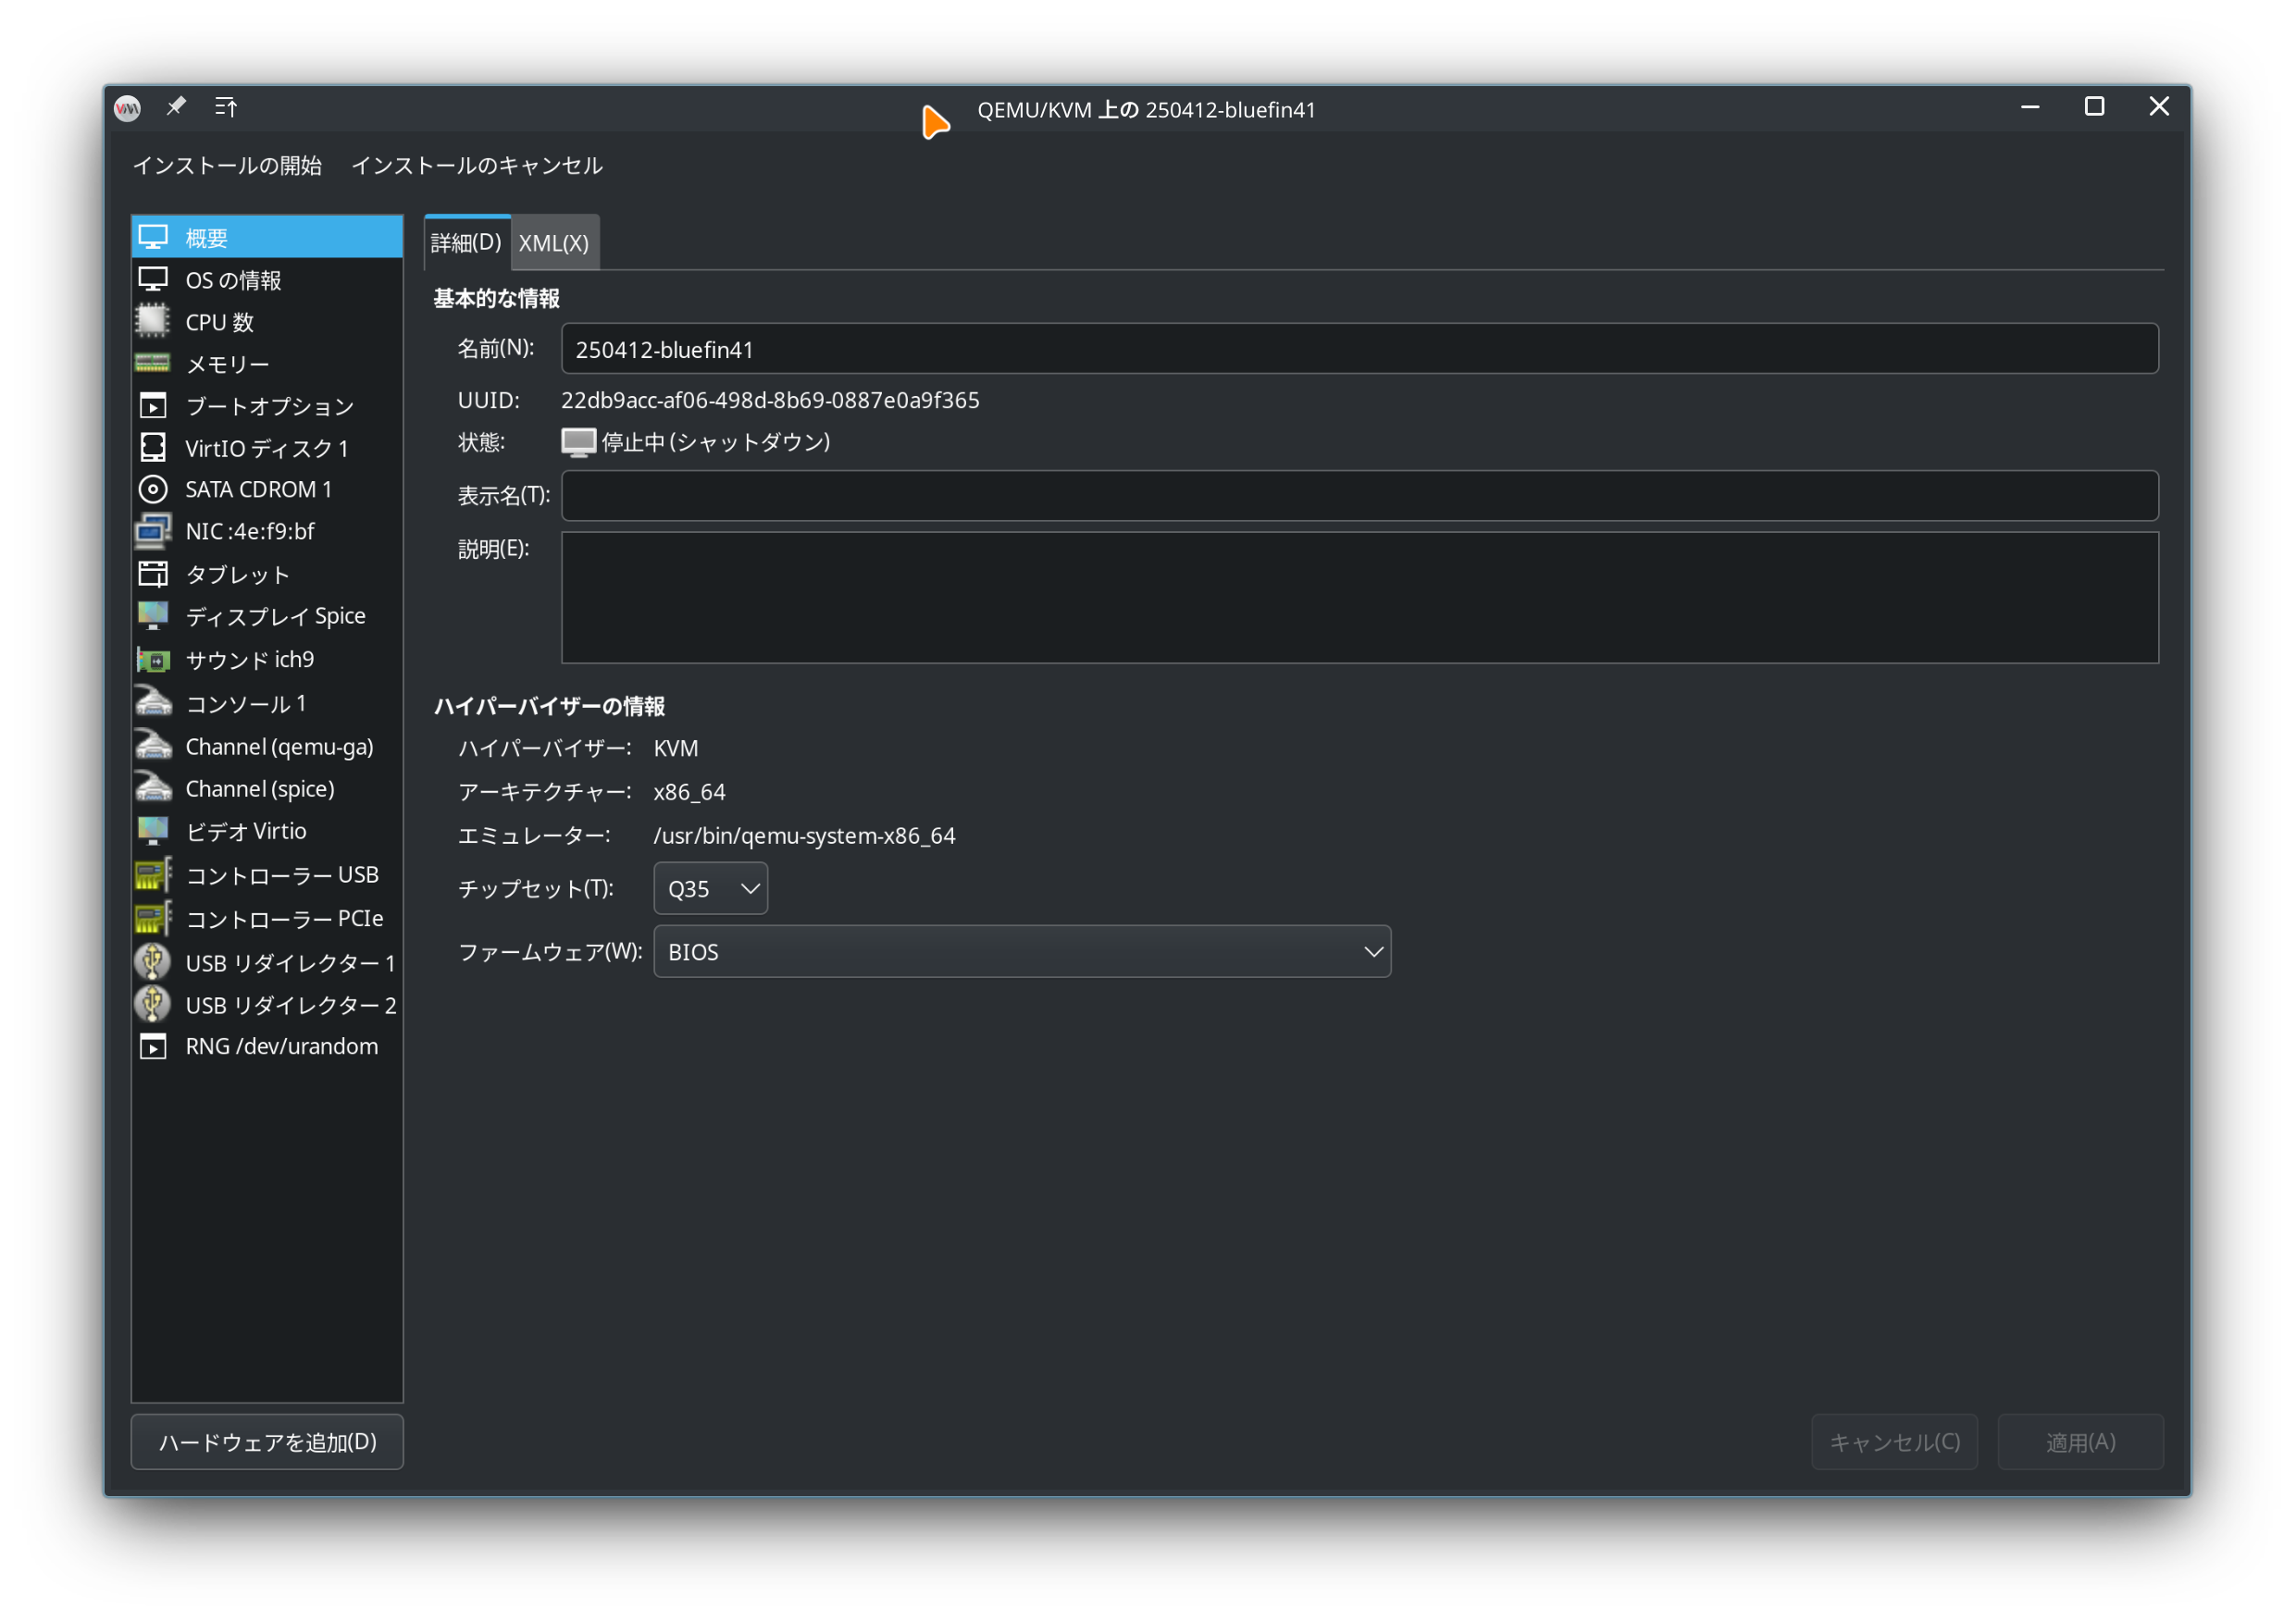Image resolution: width=2296 pixels, height=1621 pixels.
Task: Select the サウンド ich9 sound card icon
Action: pyautogui.click(x=152, y=659)
